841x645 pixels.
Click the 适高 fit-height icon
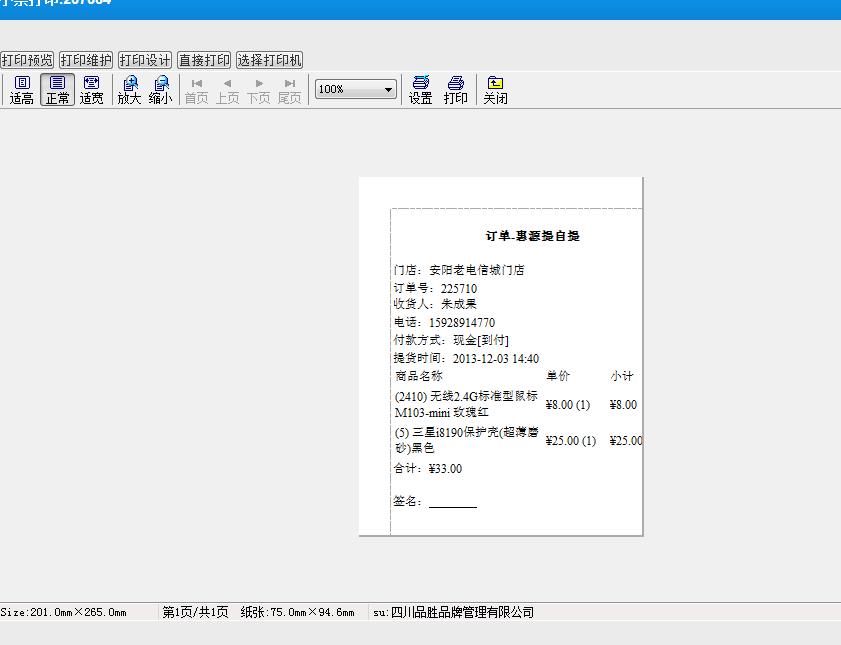[x=21, y=89]
